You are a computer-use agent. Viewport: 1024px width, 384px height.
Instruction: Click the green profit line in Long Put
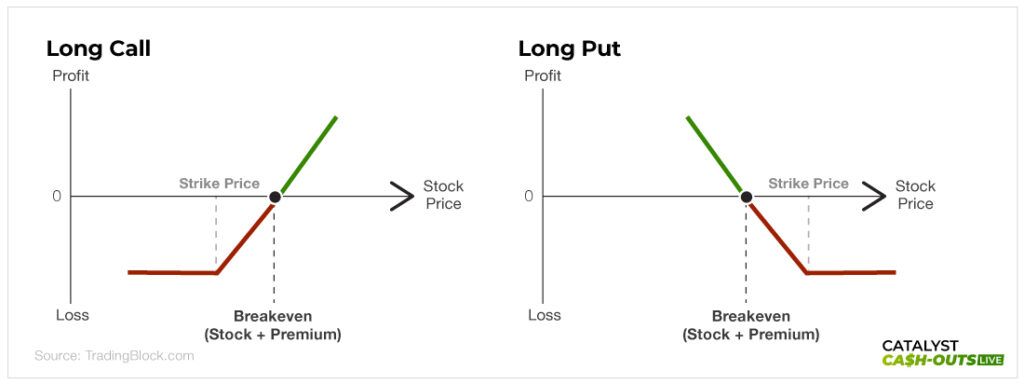(714, 155)
